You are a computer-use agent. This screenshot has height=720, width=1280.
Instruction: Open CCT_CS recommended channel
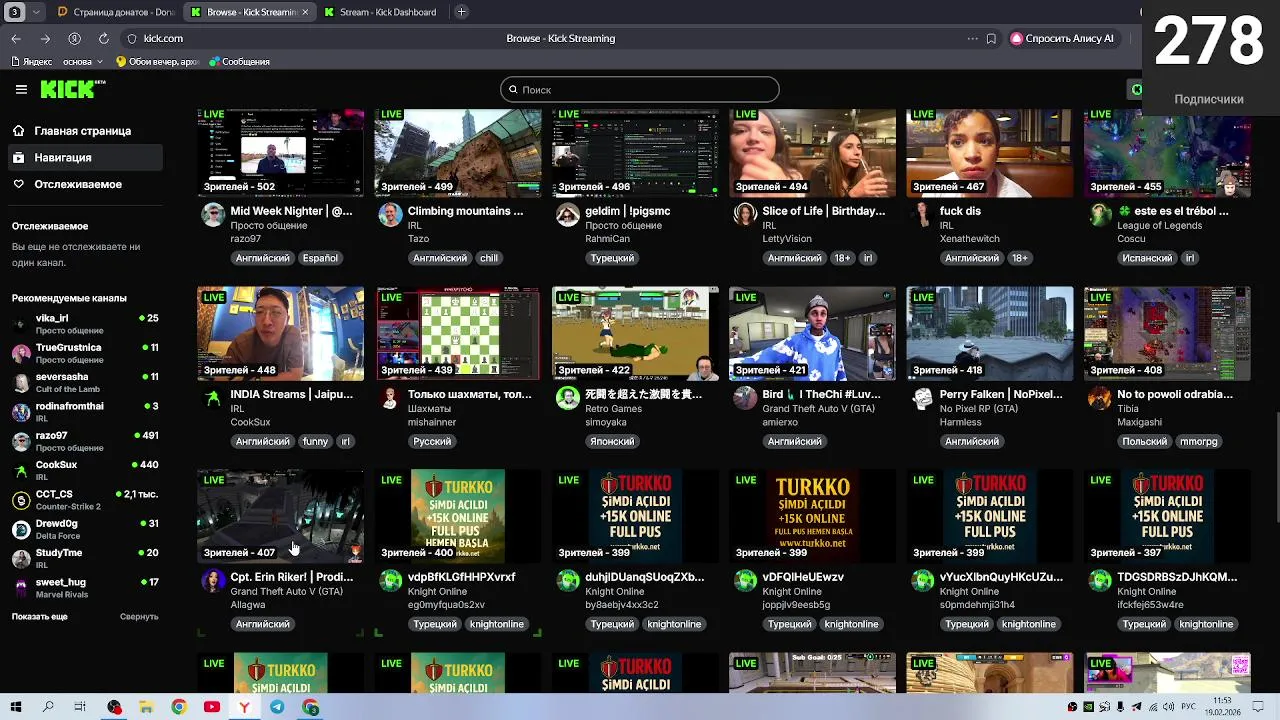[85, 500]
